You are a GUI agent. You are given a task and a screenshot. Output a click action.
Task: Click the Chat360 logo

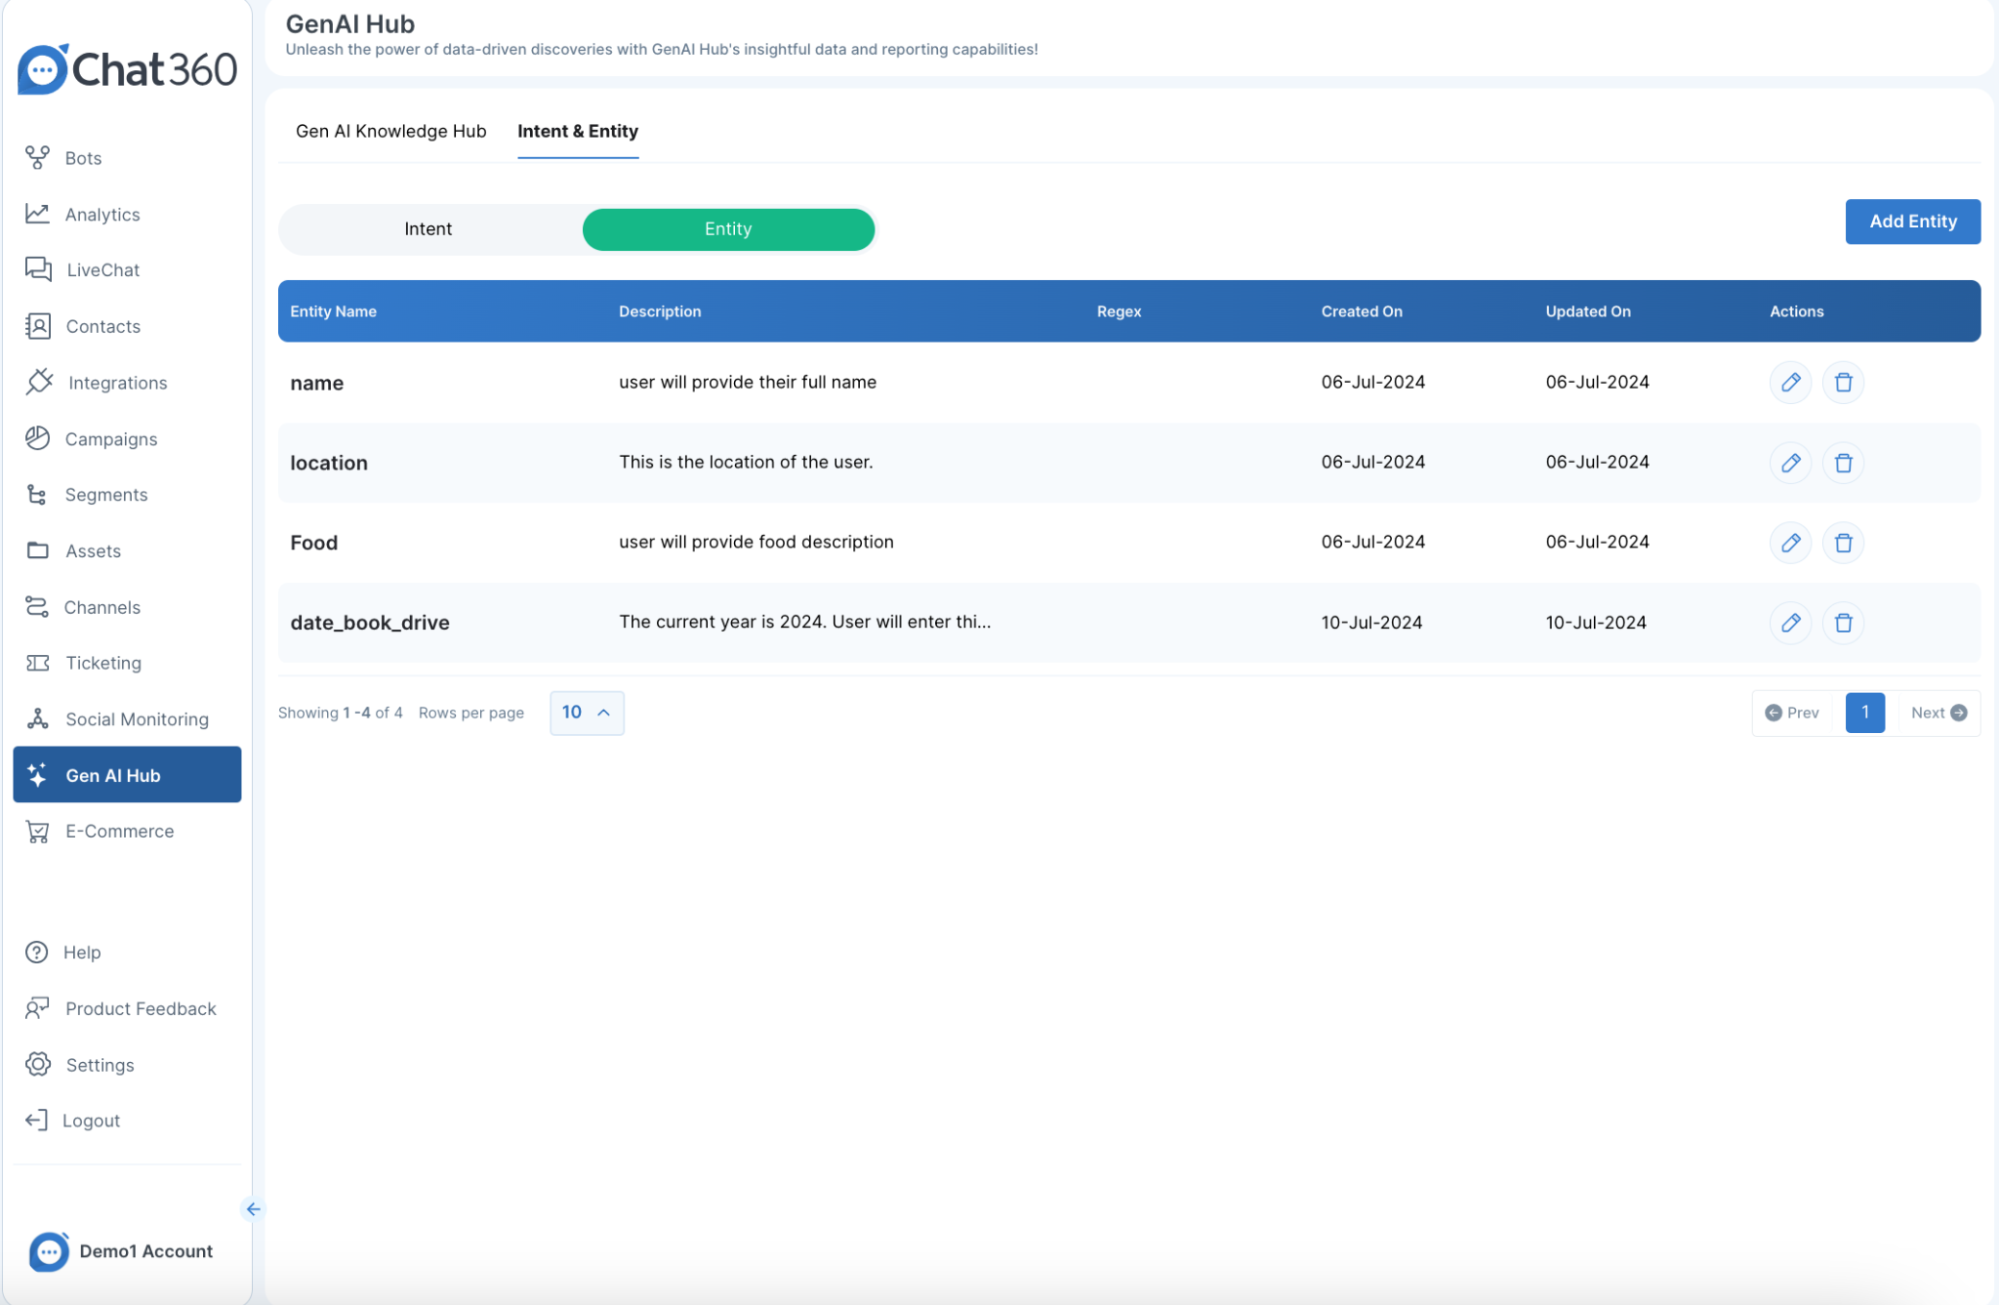click(127, 69)
